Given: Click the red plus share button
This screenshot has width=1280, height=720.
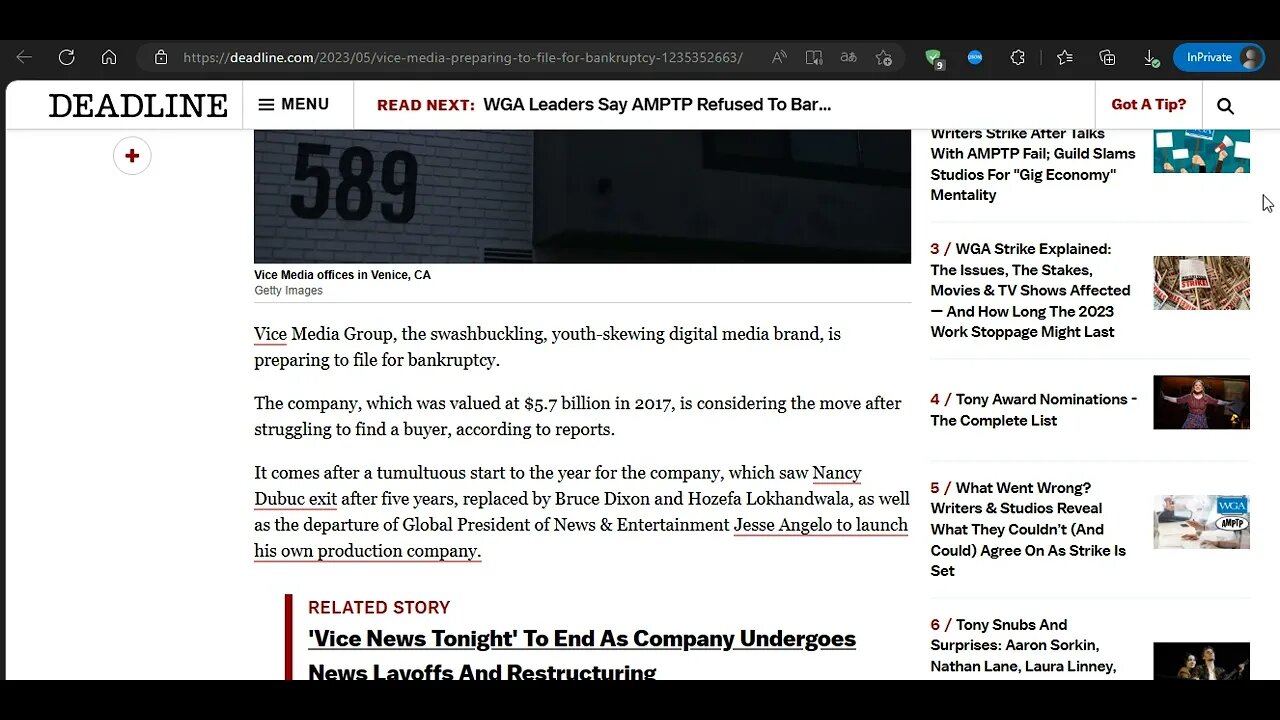Looking at the screenshot, I should click(132, 156).
